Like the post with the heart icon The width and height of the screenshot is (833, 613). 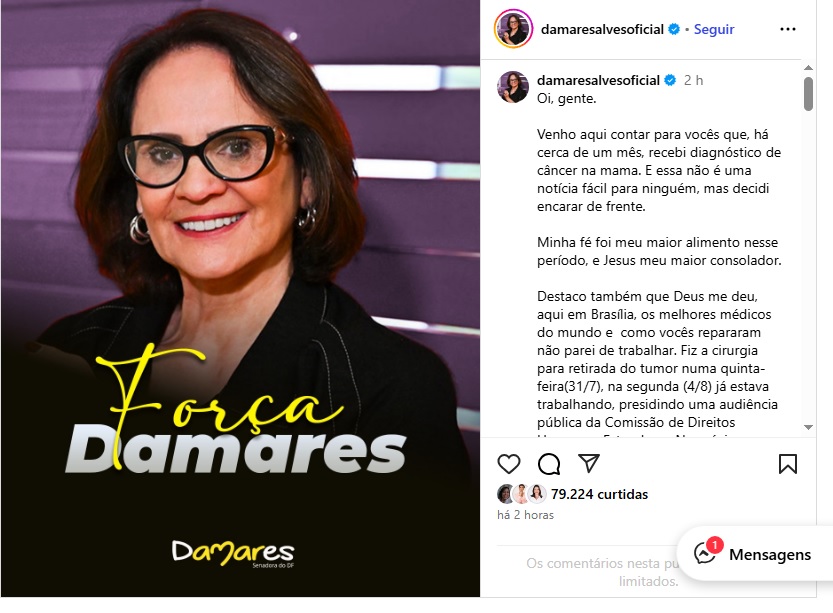(508, 464)
